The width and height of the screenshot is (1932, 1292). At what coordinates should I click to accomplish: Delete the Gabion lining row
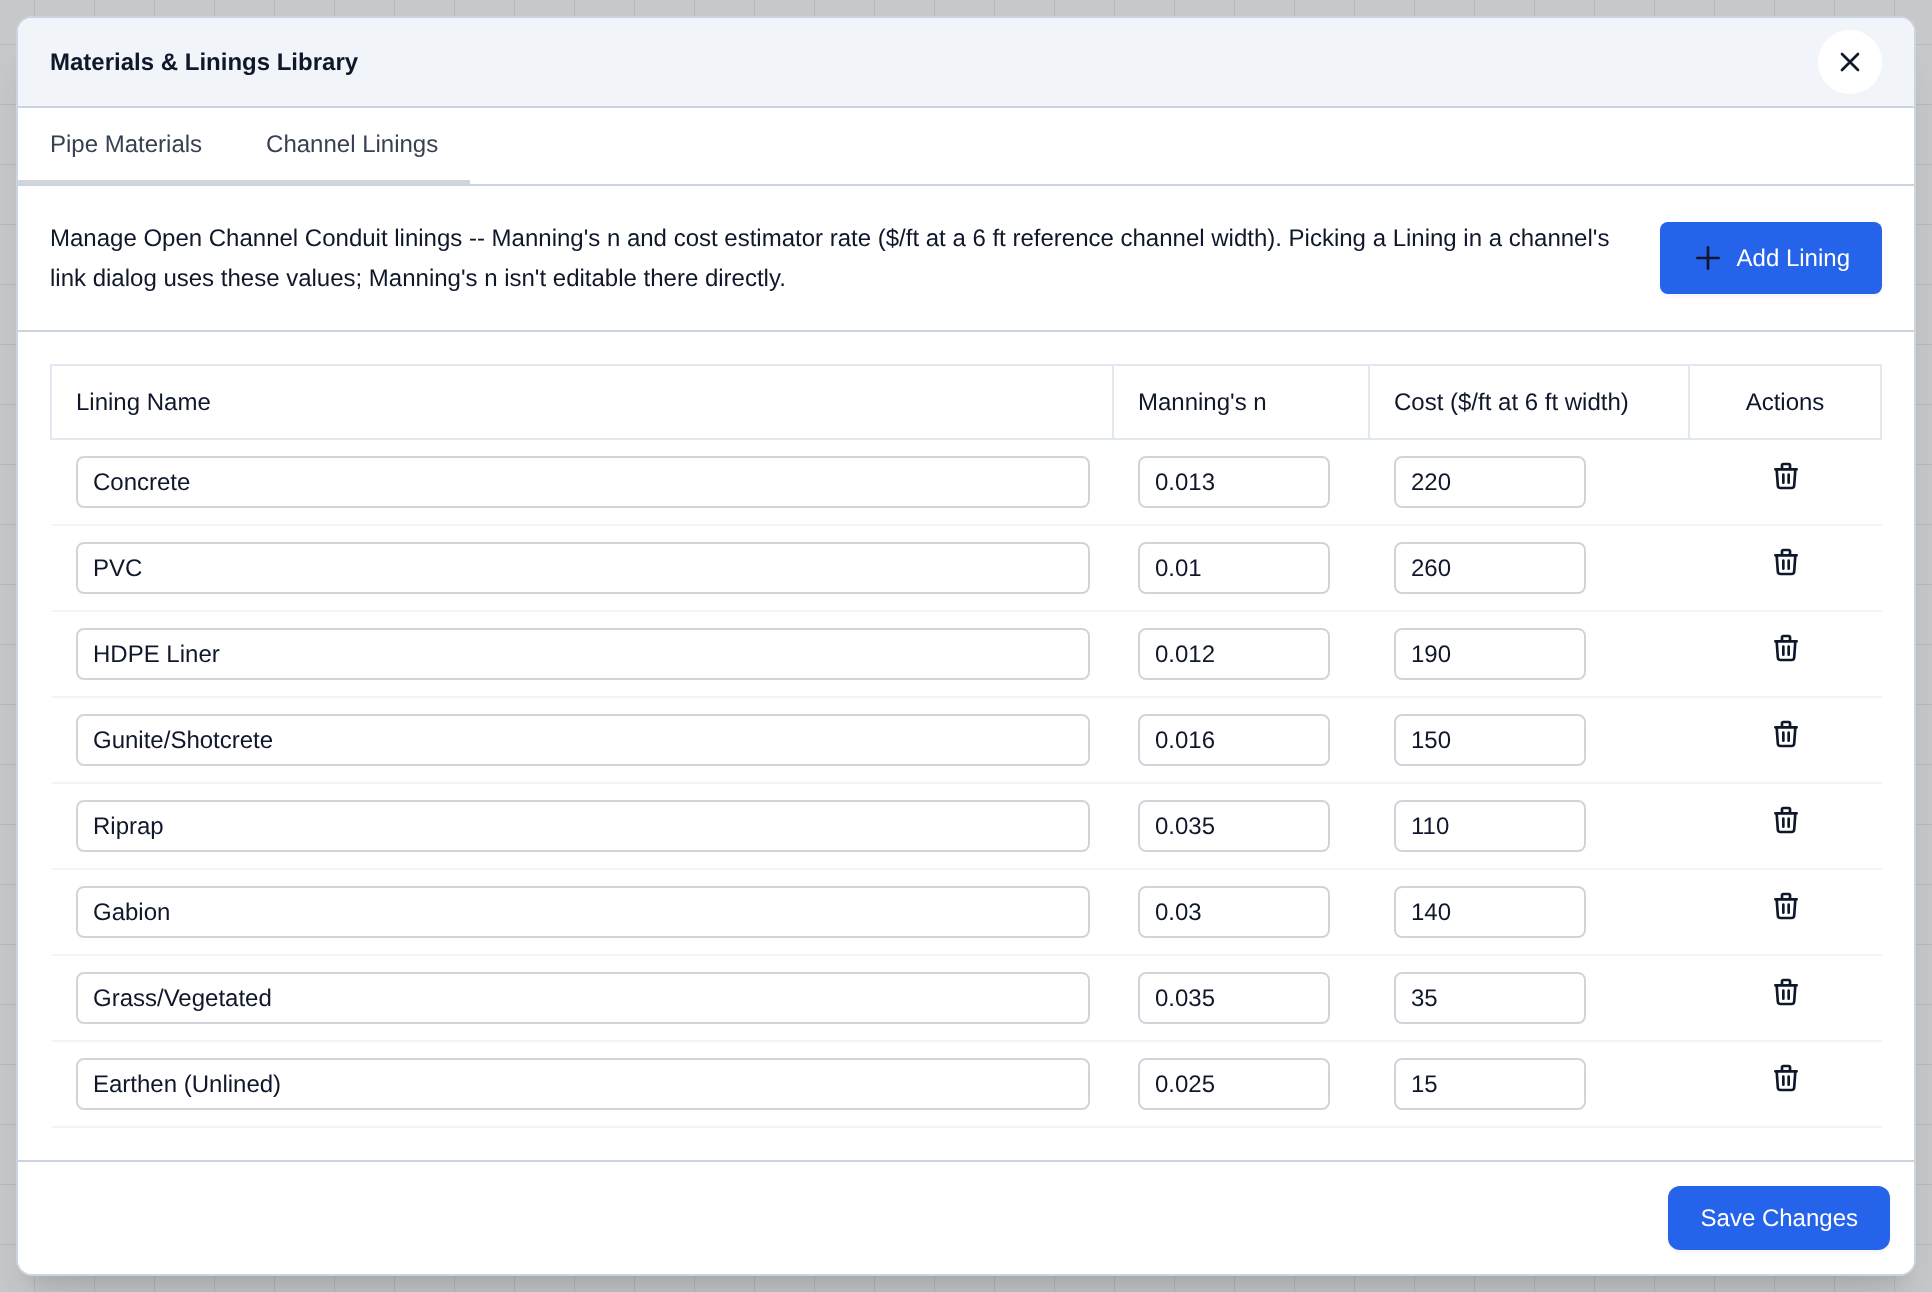pyautogui.click(x=1785, y=907)
